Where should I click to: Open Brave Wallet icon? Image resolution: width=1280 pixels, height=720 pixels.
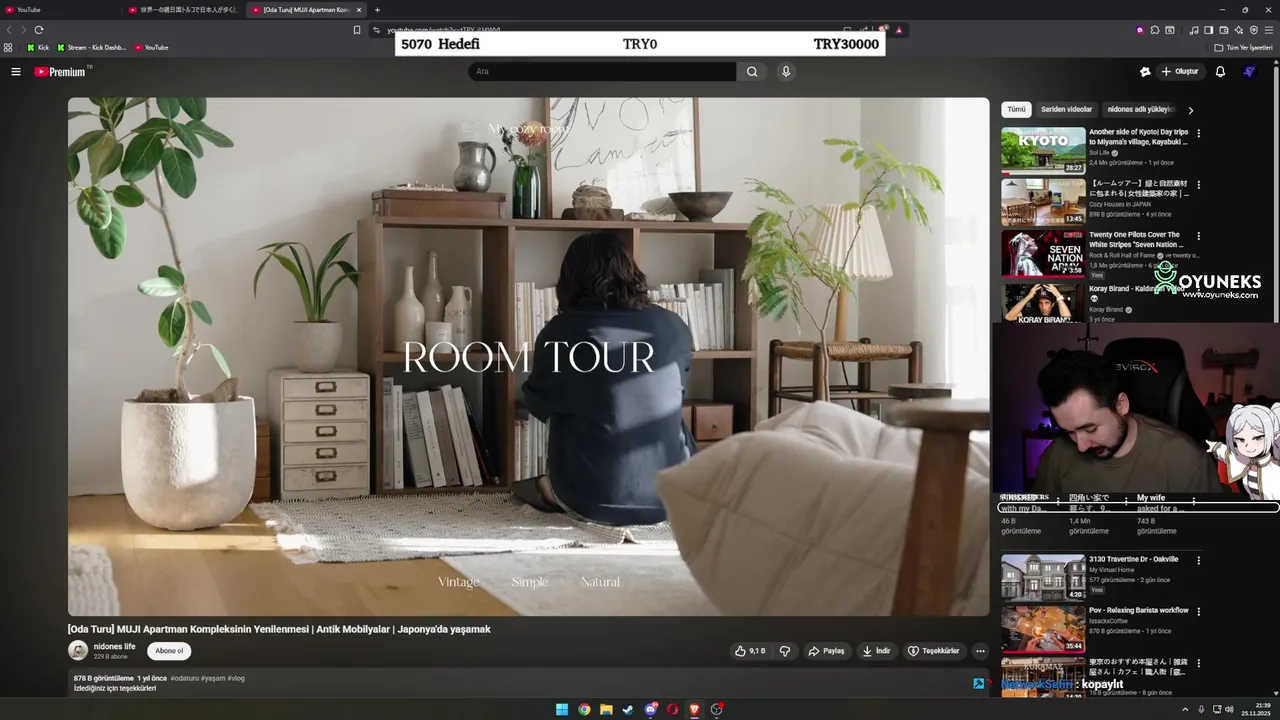pyautogui.click(x=1223, y=30)
